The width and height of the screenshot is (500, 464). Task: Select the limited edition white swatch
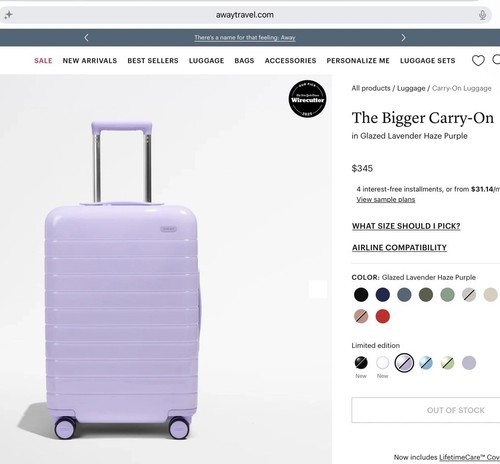coord(383,363)
